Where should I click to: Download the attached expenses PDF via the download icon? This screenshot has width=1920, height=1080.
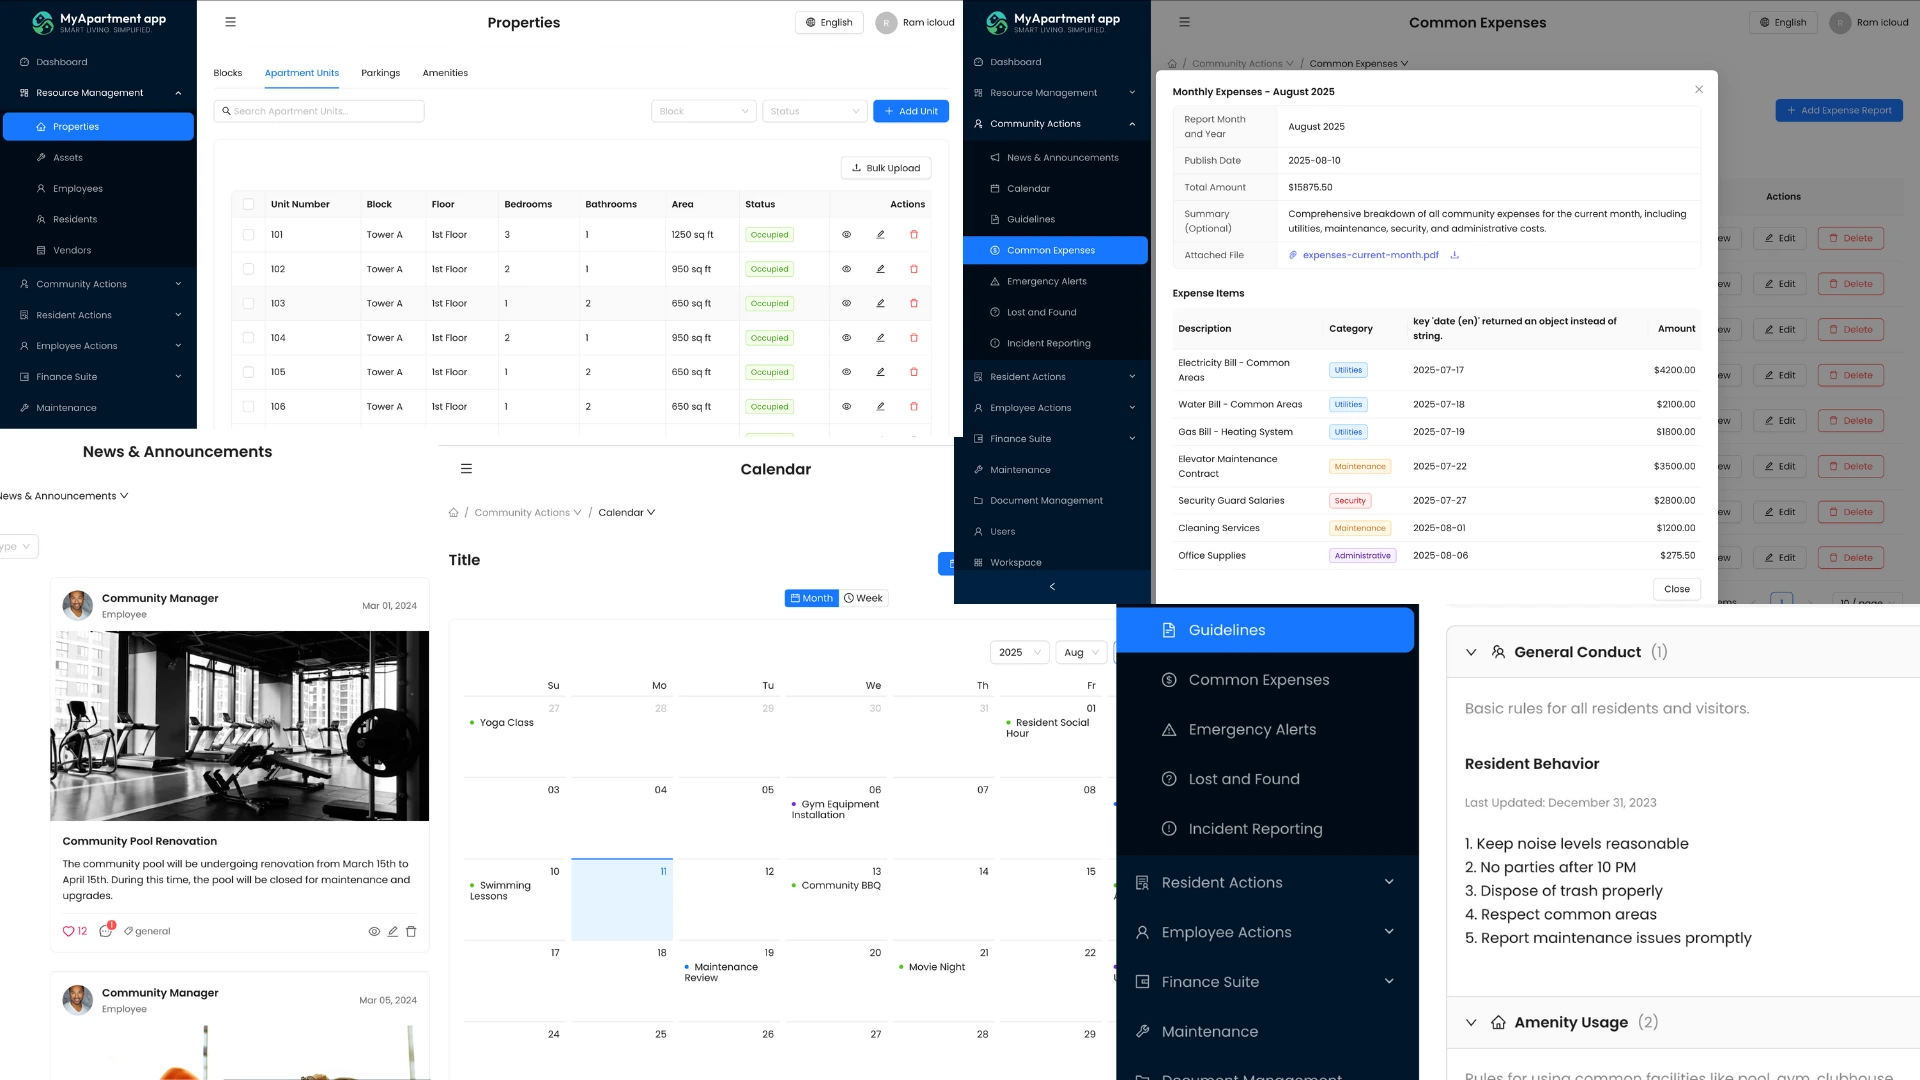coord(1455,255)
